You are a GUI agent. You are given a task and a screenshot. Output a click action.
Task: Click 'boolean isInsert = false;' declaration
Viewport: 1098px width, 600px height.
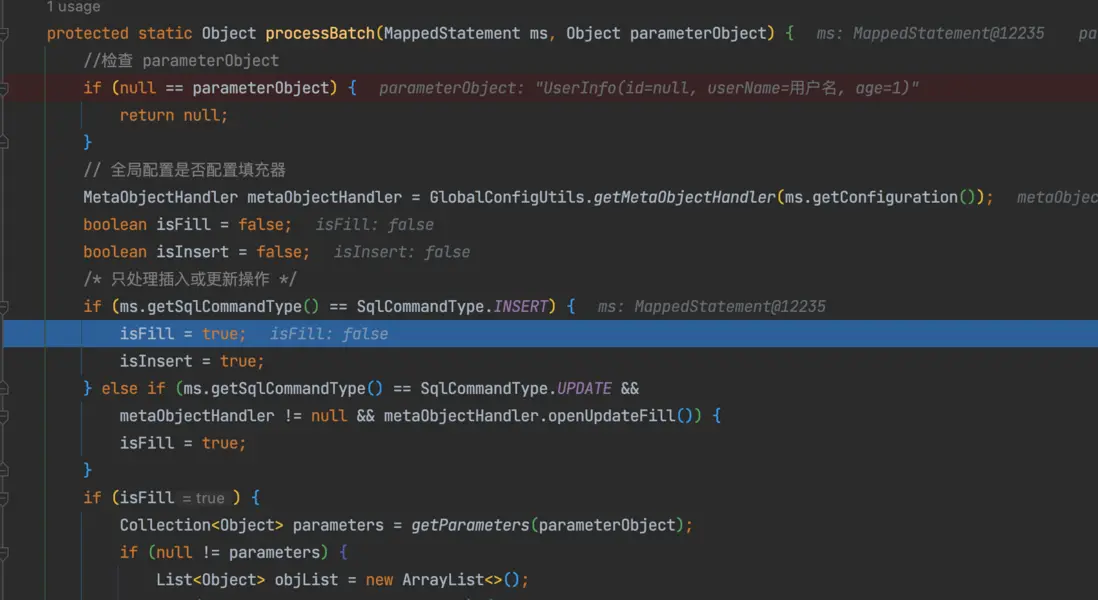tap(197, 252)
